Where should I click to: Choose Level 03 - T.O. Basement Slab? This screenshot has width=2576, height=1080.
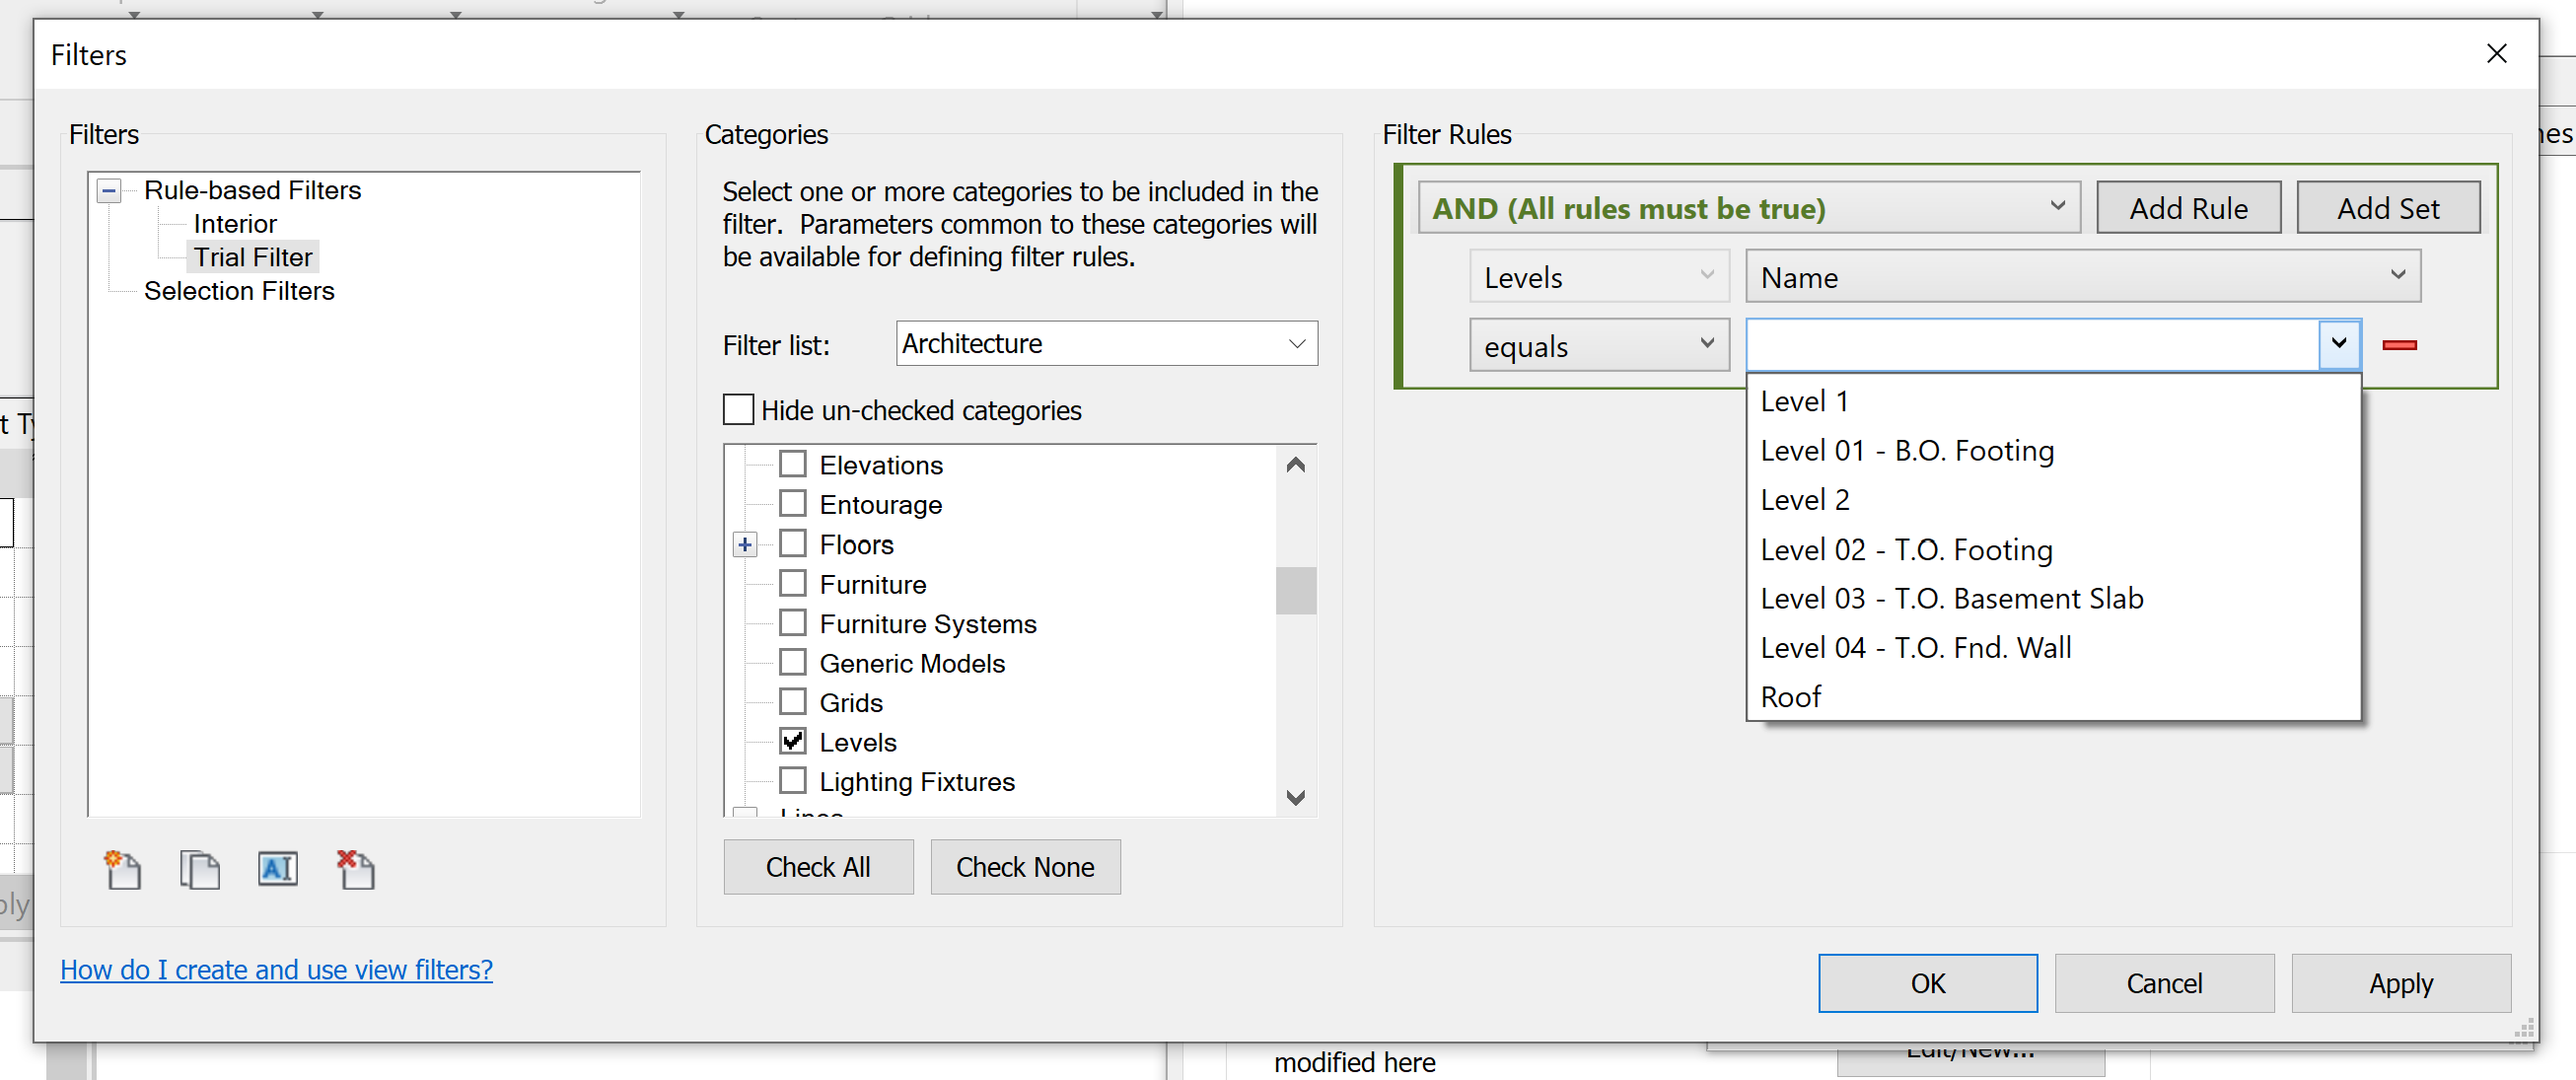tap(1951, 599)
